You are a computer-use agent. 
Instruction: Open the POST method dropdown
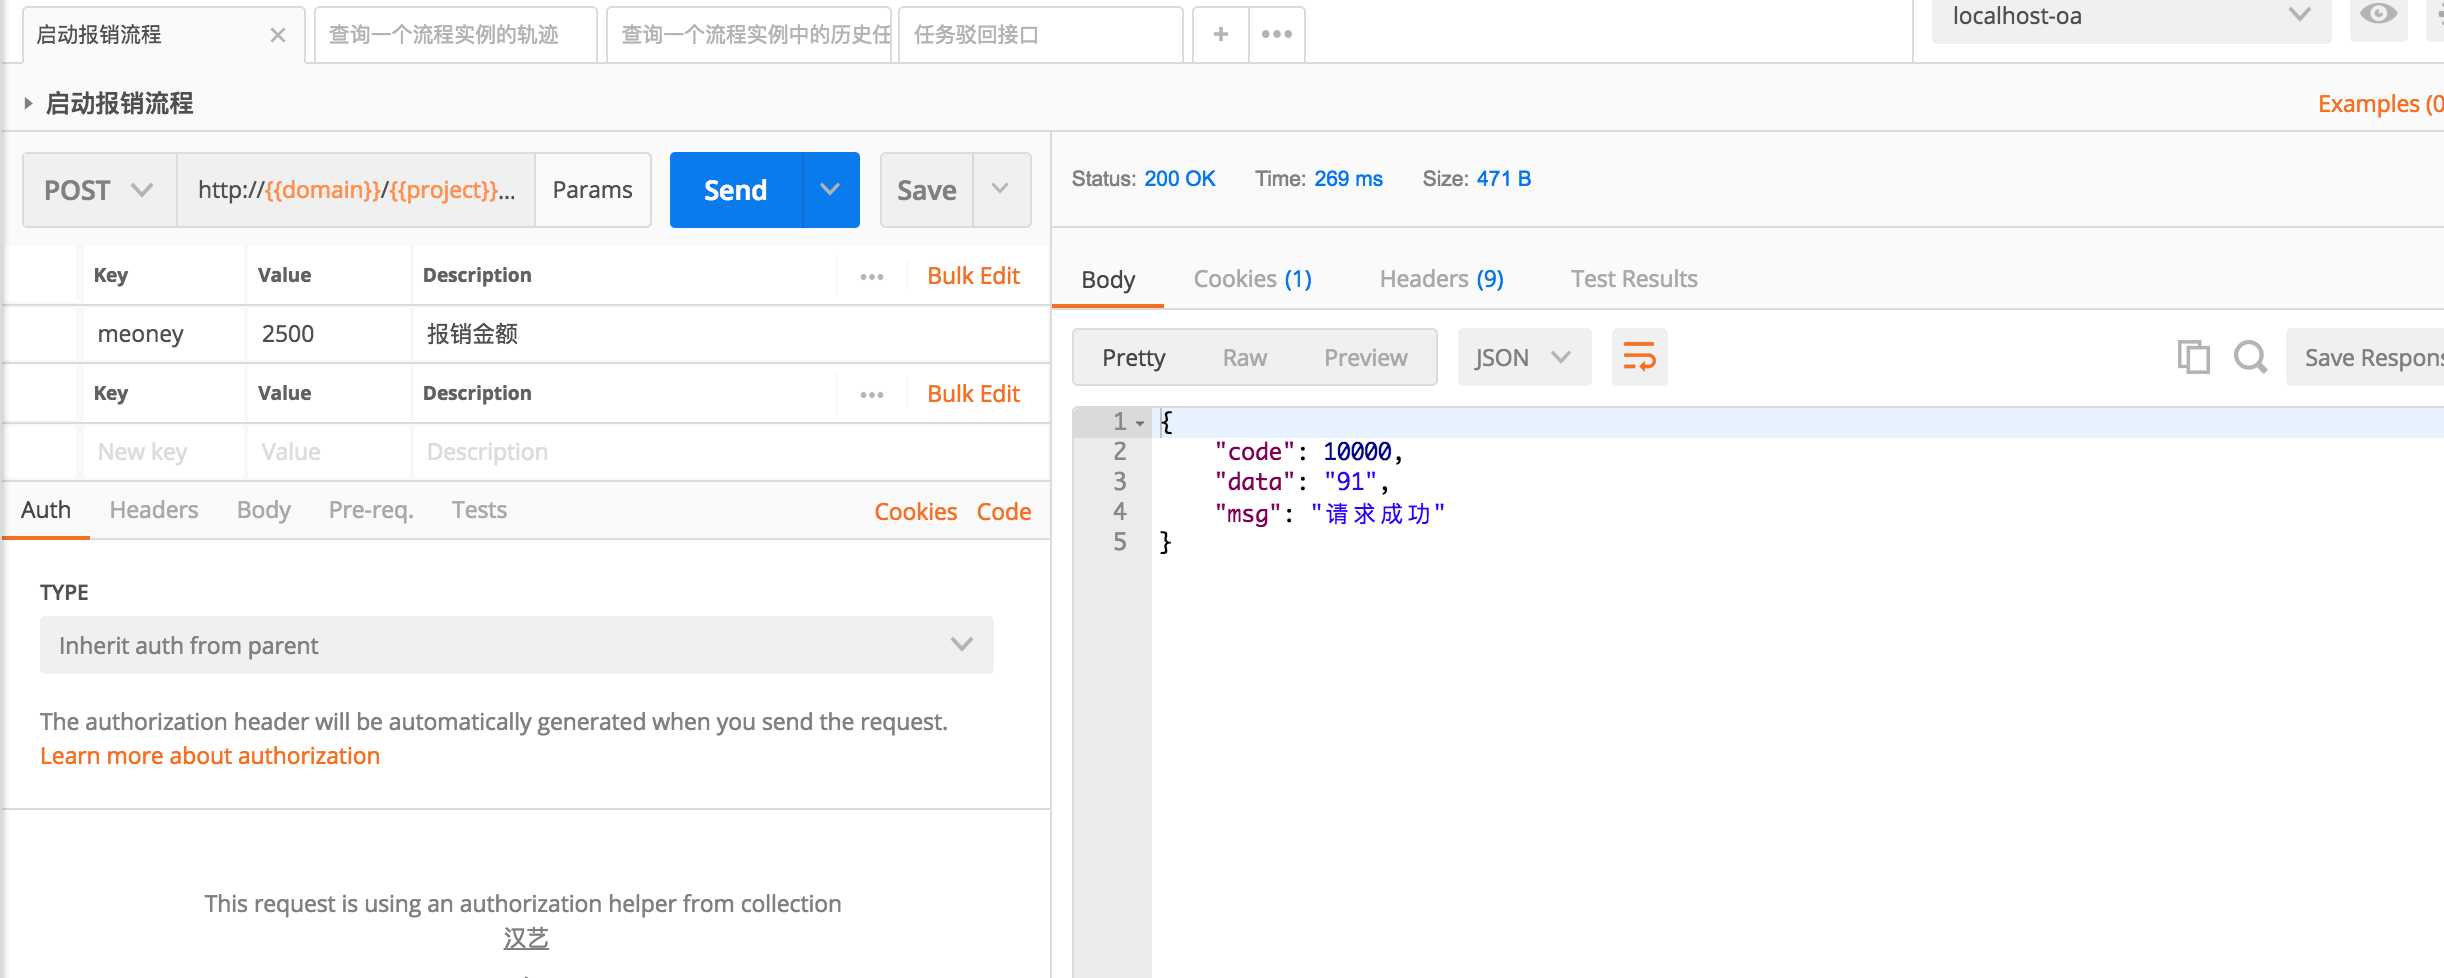(x=99, y=190)
